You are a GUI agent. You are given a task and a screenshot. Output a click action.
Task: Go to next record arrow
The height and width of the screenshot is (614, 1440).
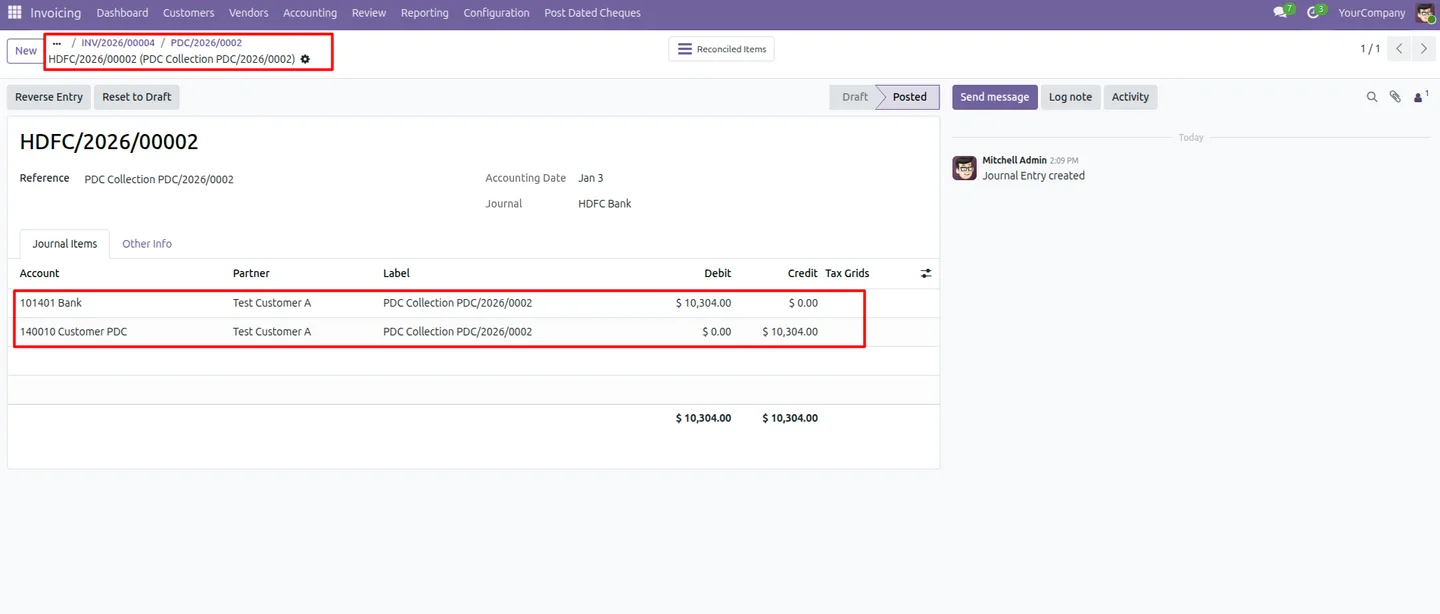(1424, 49)
